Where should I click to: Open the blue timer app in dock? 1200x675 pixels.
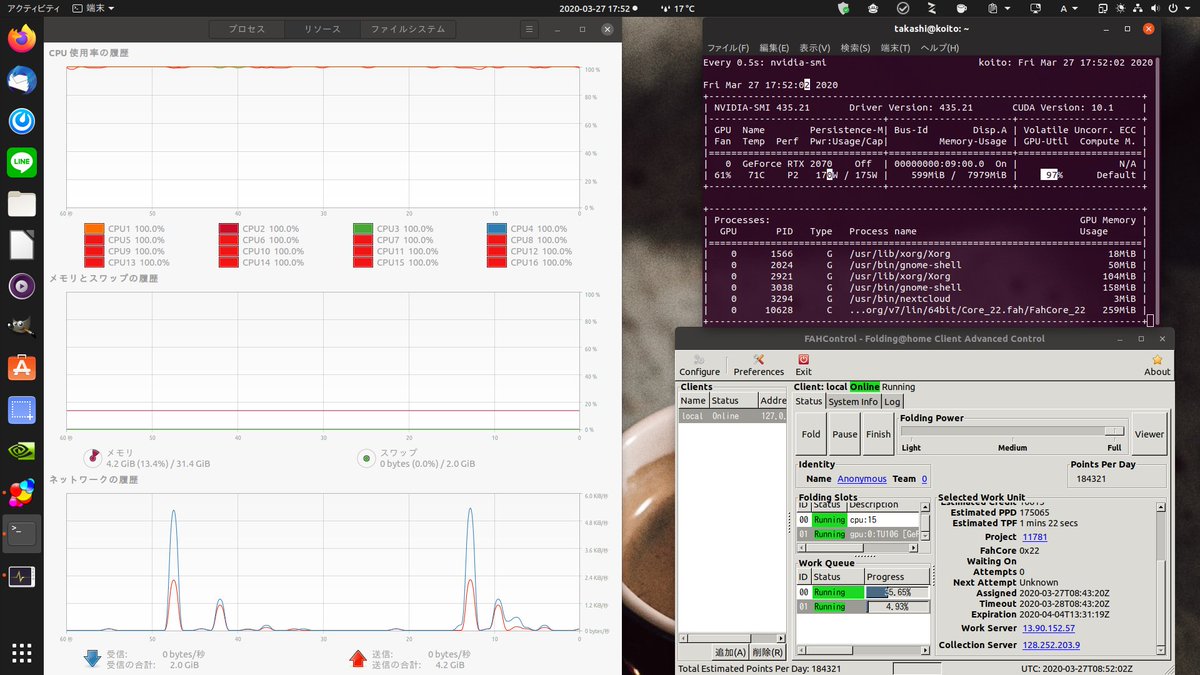tap(22, 121)
